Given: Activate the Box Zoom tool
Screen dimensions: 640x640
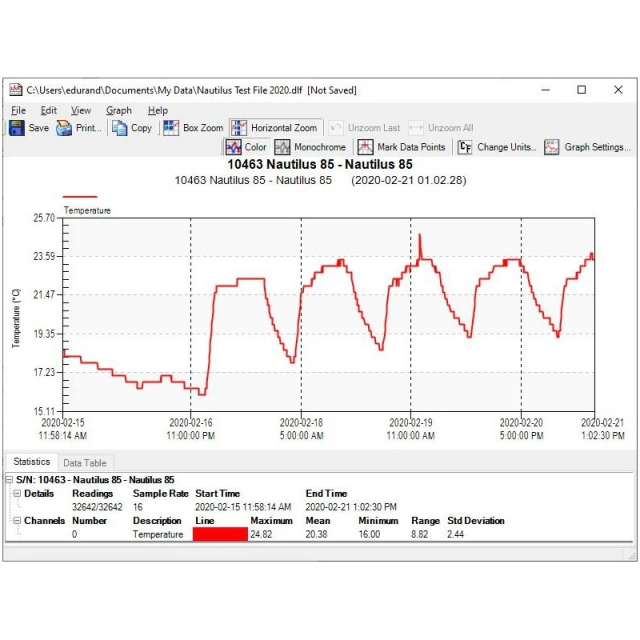Looking at the screenshot, I should pyautogui.click(x=170, y=128).
